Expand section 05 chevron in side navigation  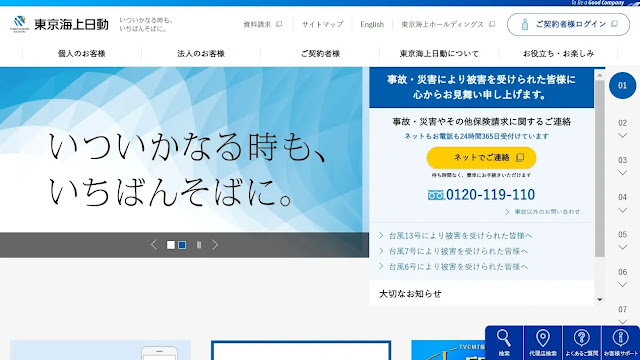click(622, 247)
